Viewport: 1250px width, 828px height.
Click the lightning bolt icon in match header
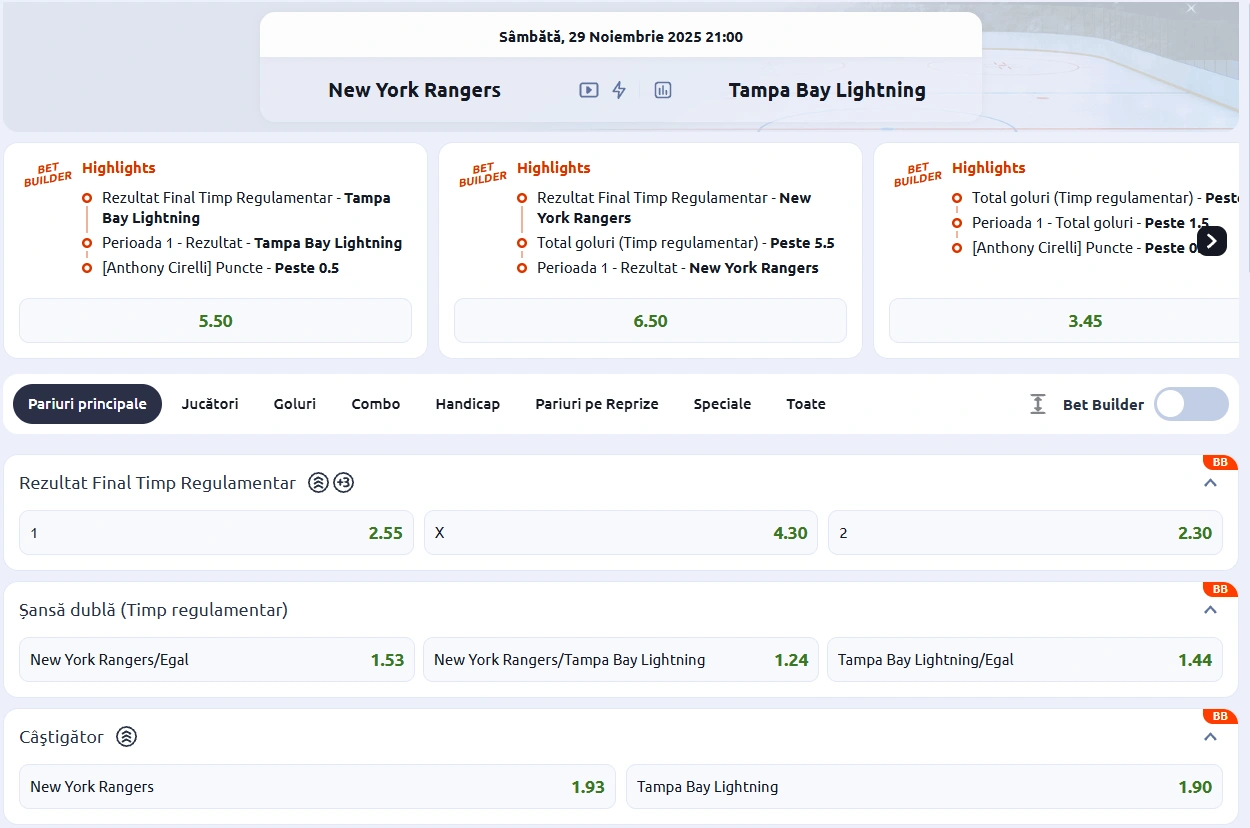tap(619, 90)
